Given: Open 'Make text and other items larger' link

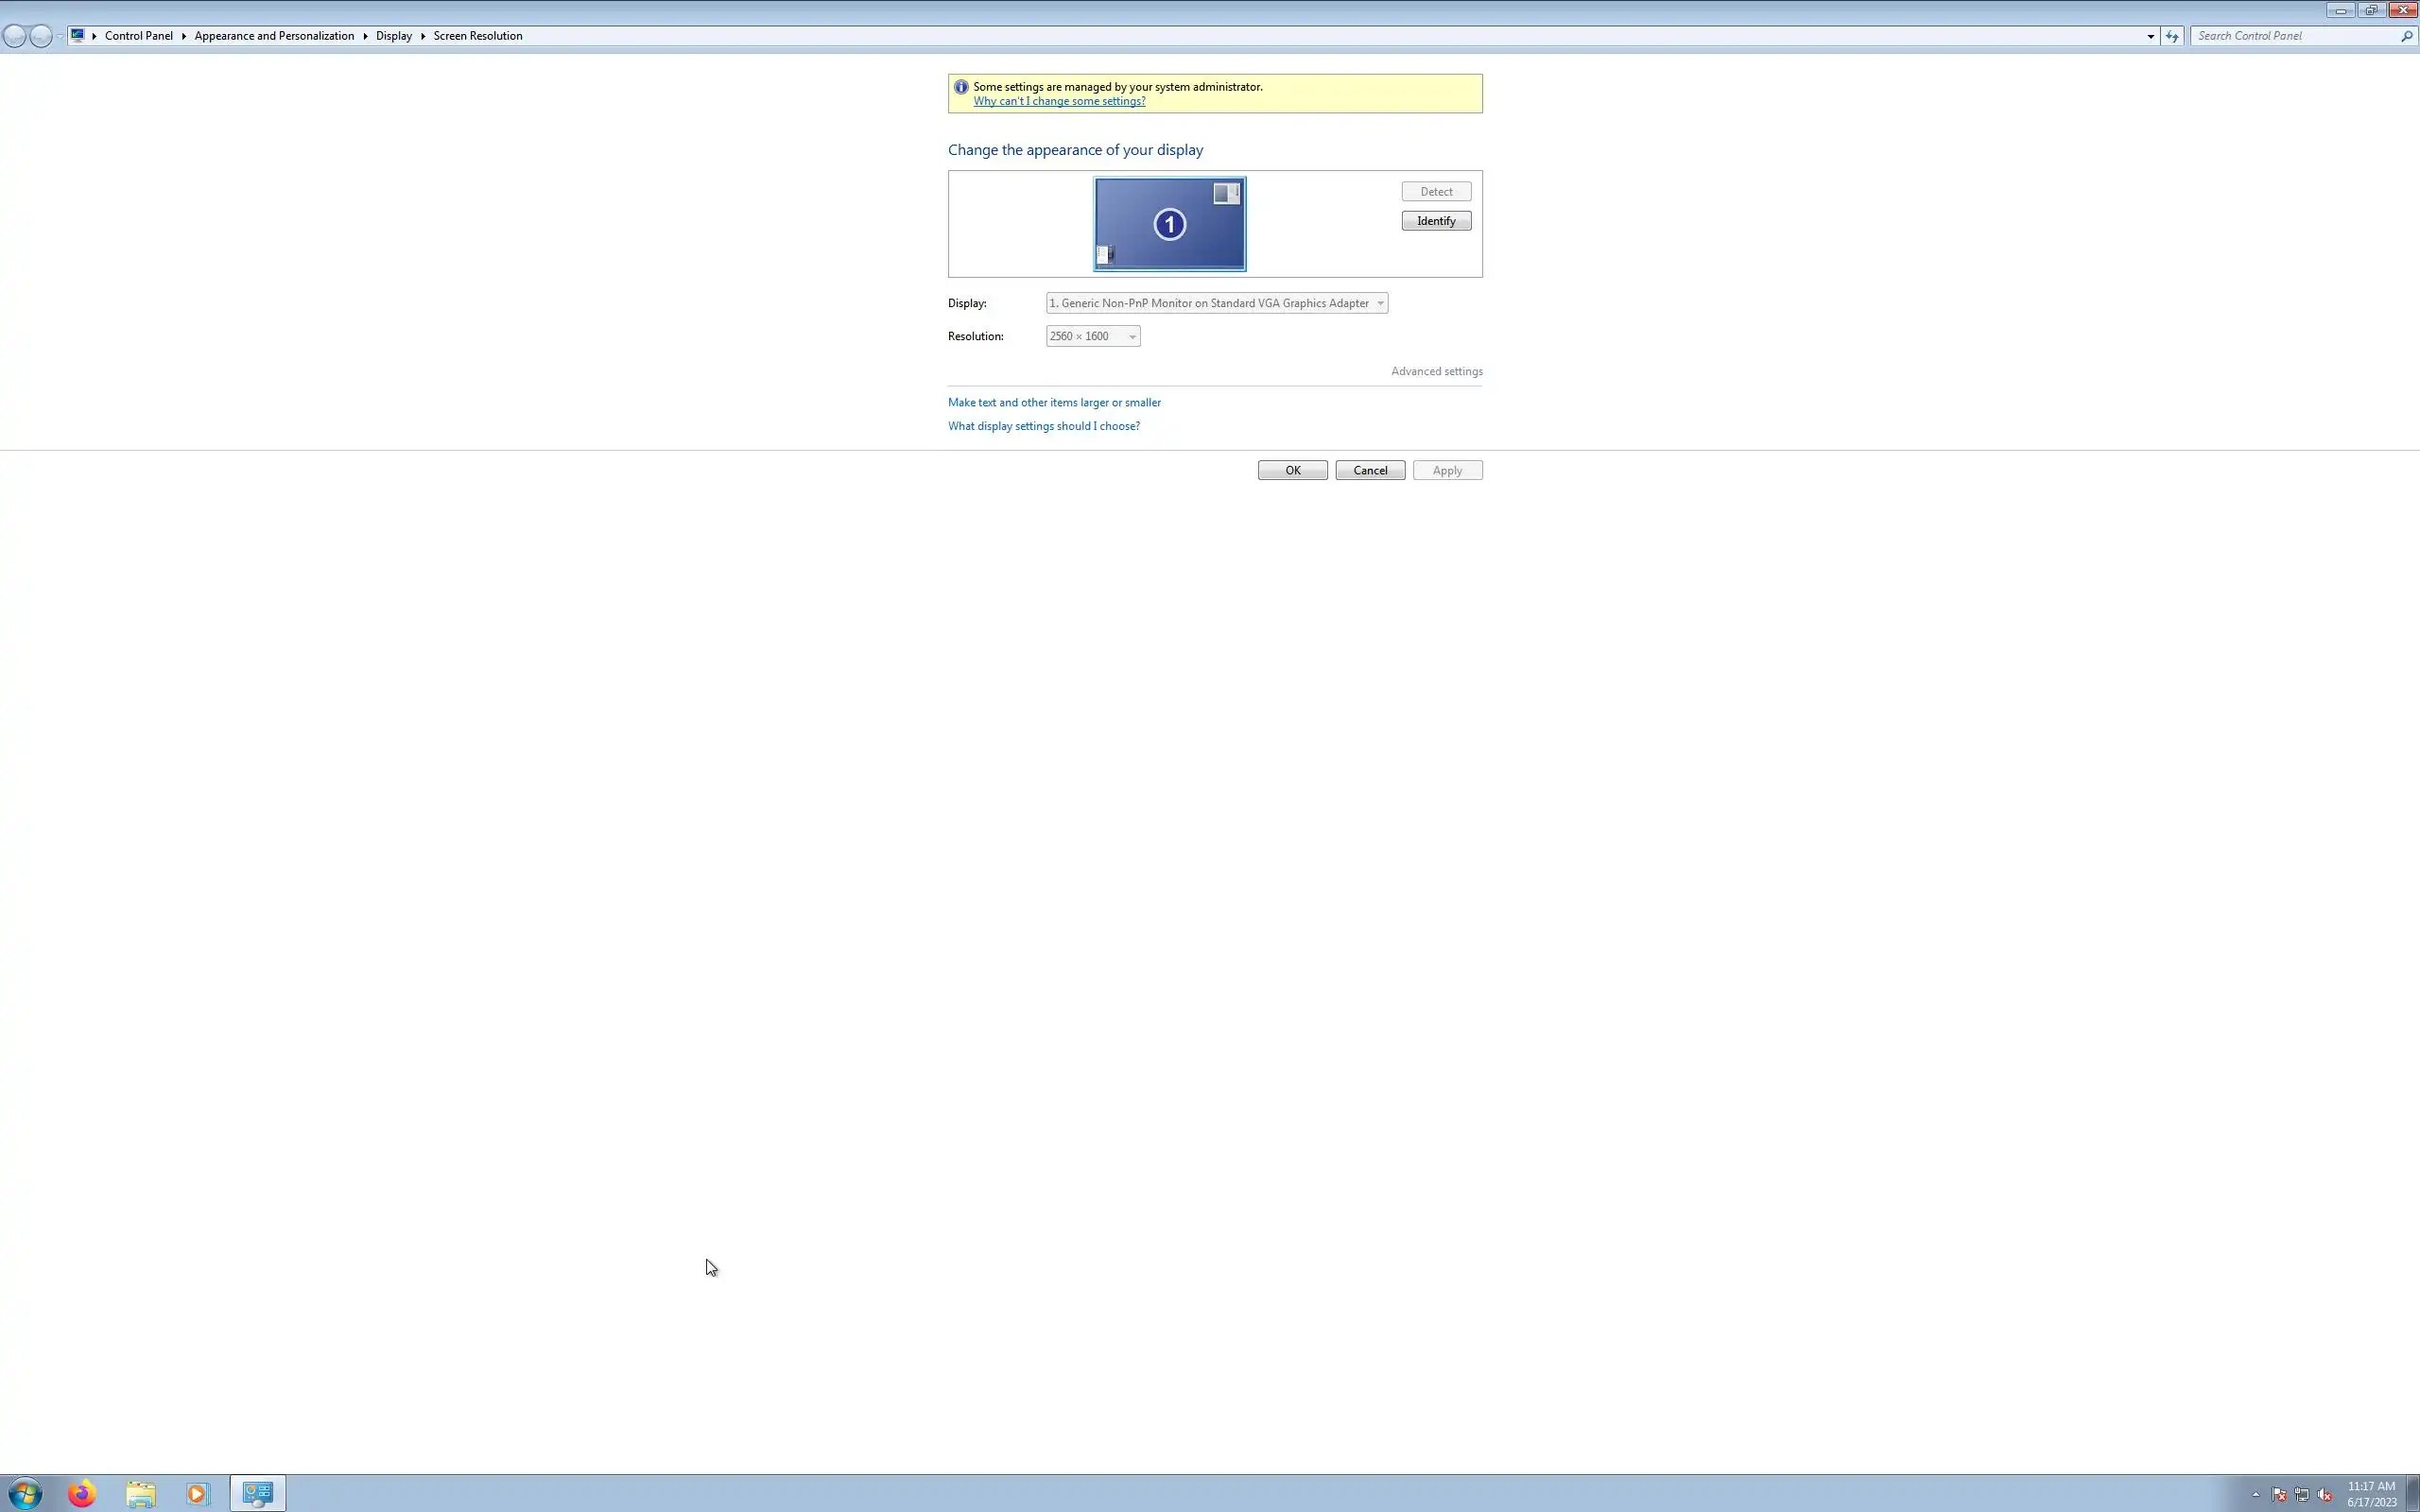Looking at the screenshot, I should 1054,402.
